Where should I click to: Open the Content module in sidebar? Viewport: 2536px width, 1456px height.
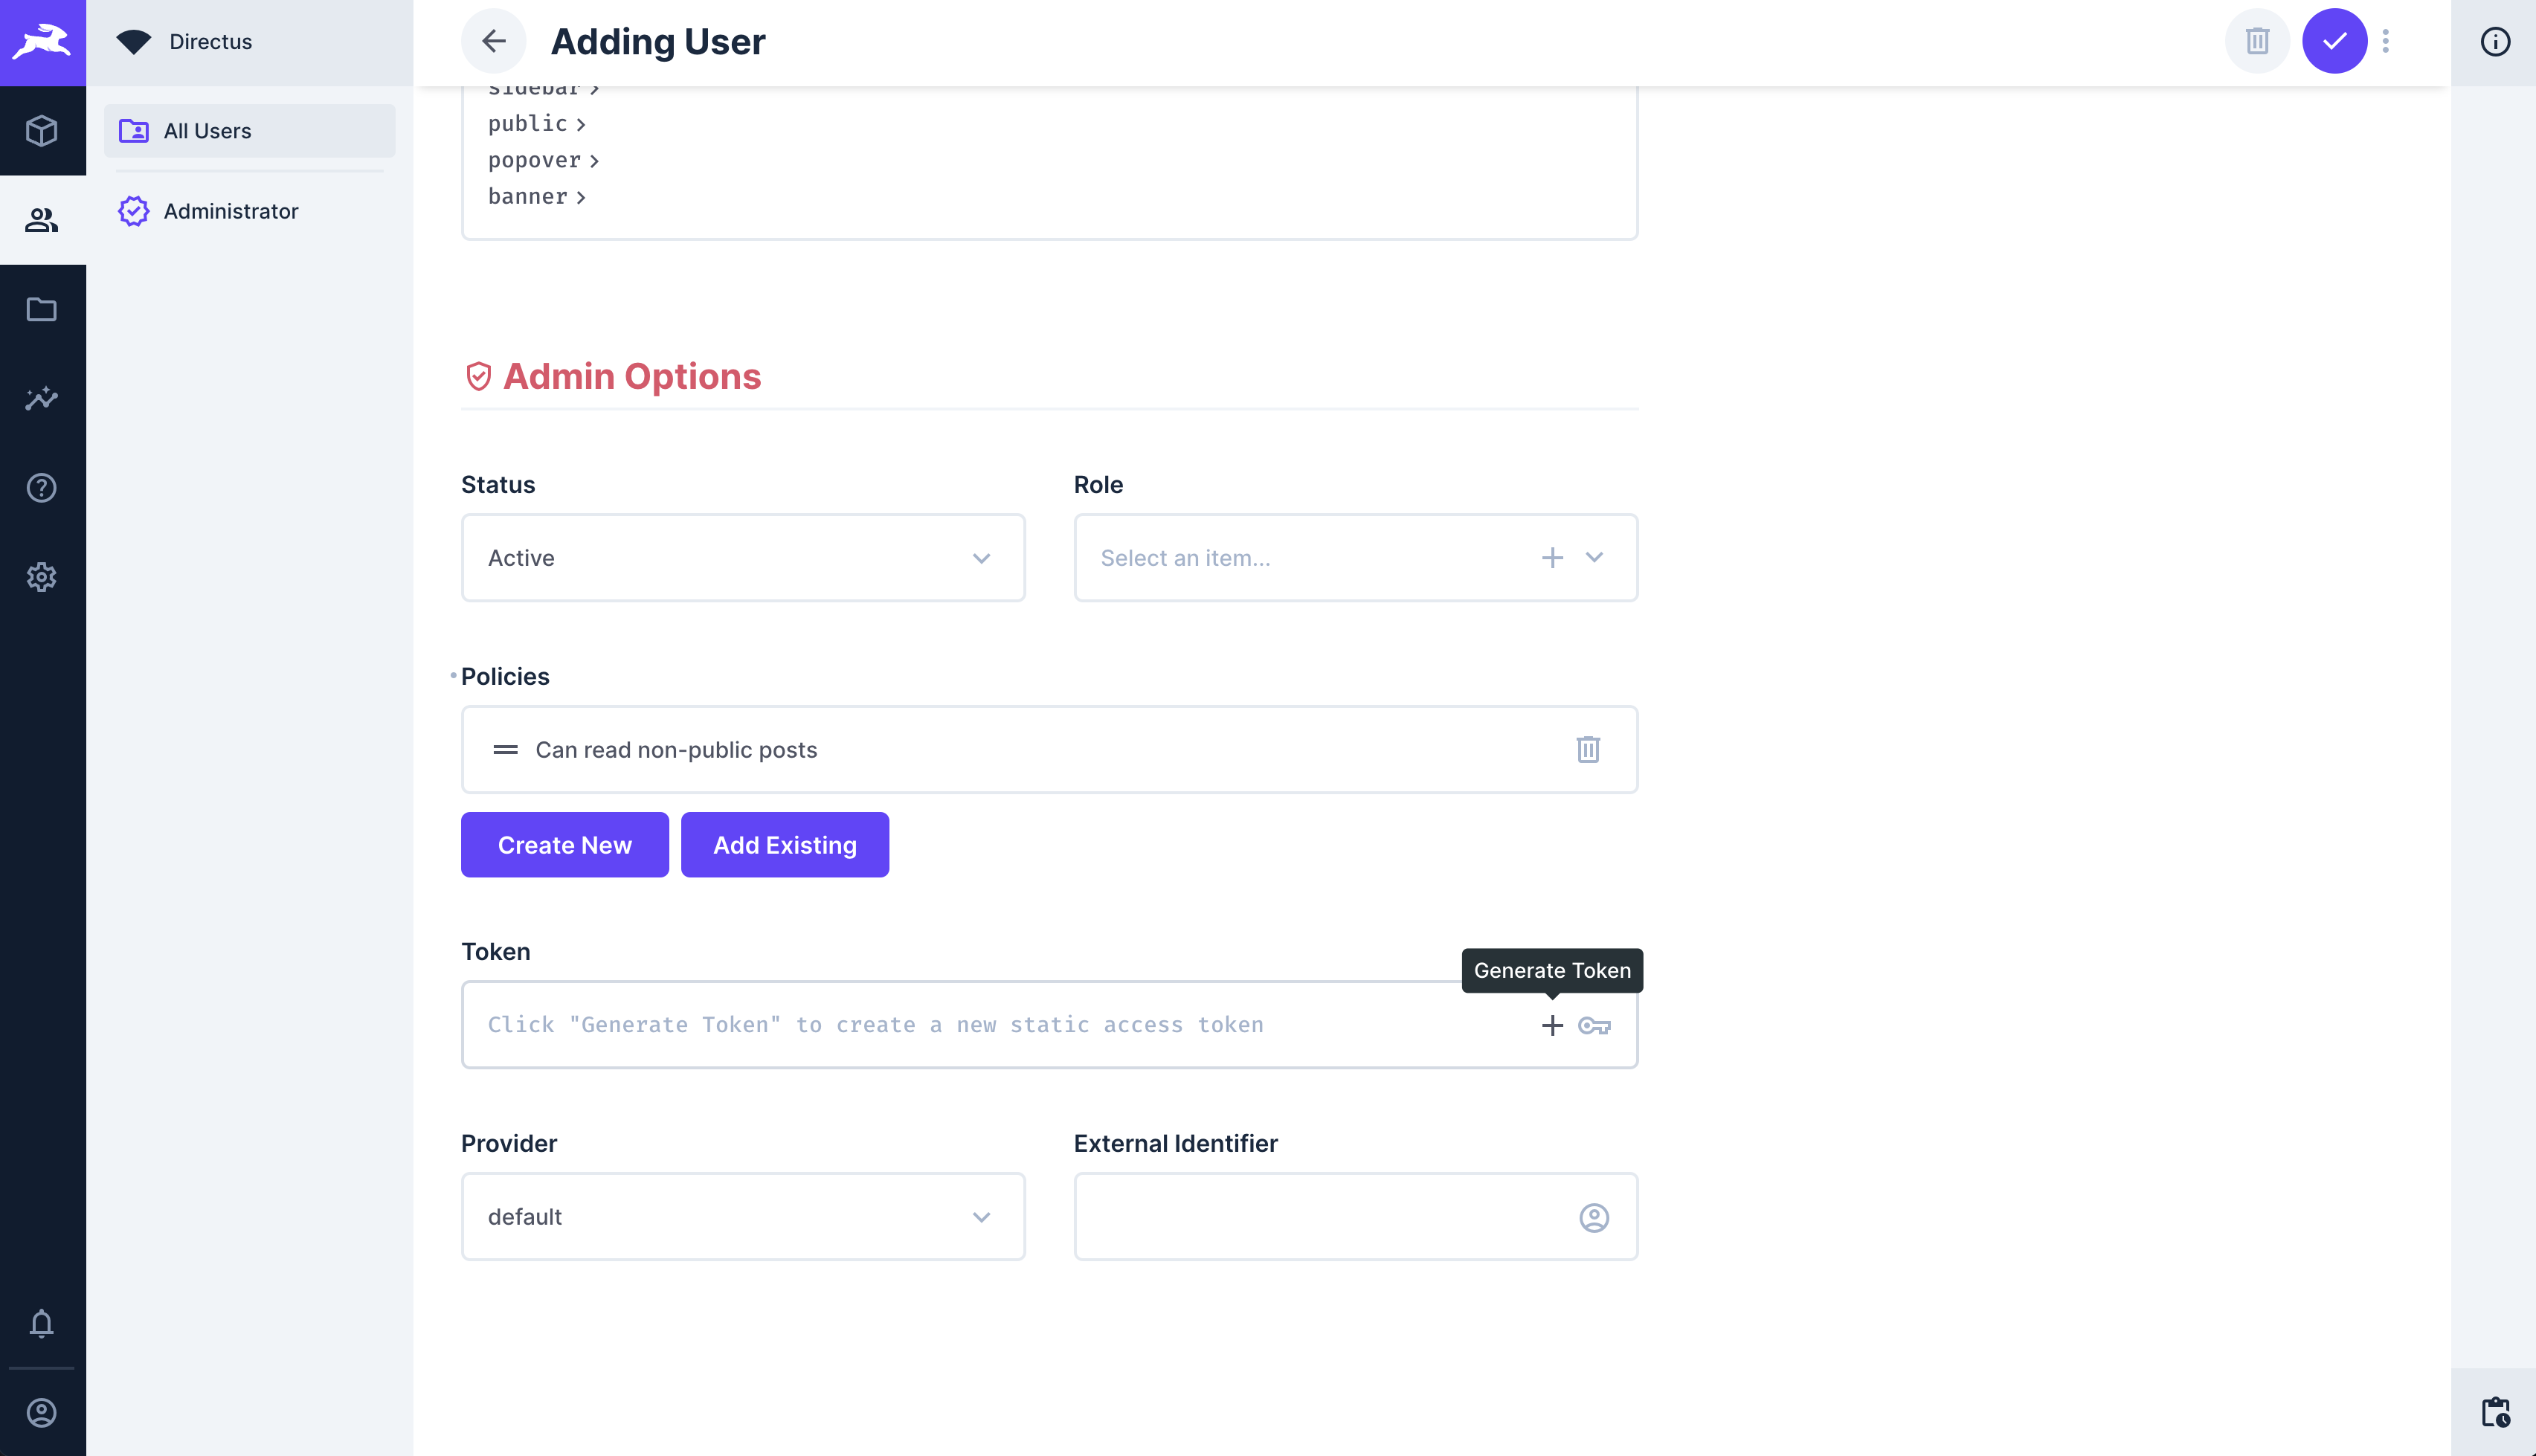click(x=42, y=130)
